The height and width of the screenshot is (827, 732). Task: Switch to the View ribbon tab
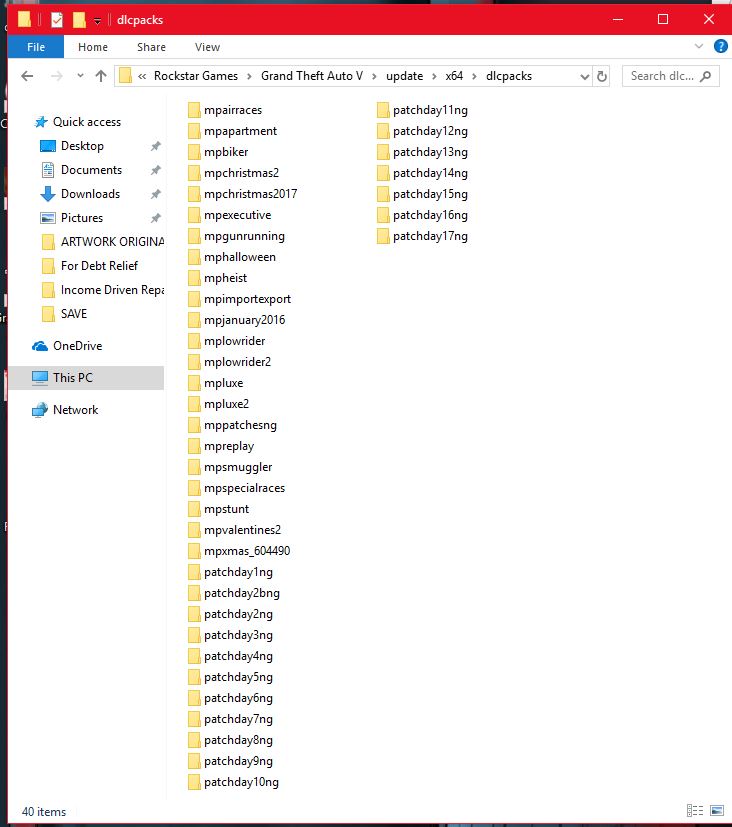tap(207, 47)
